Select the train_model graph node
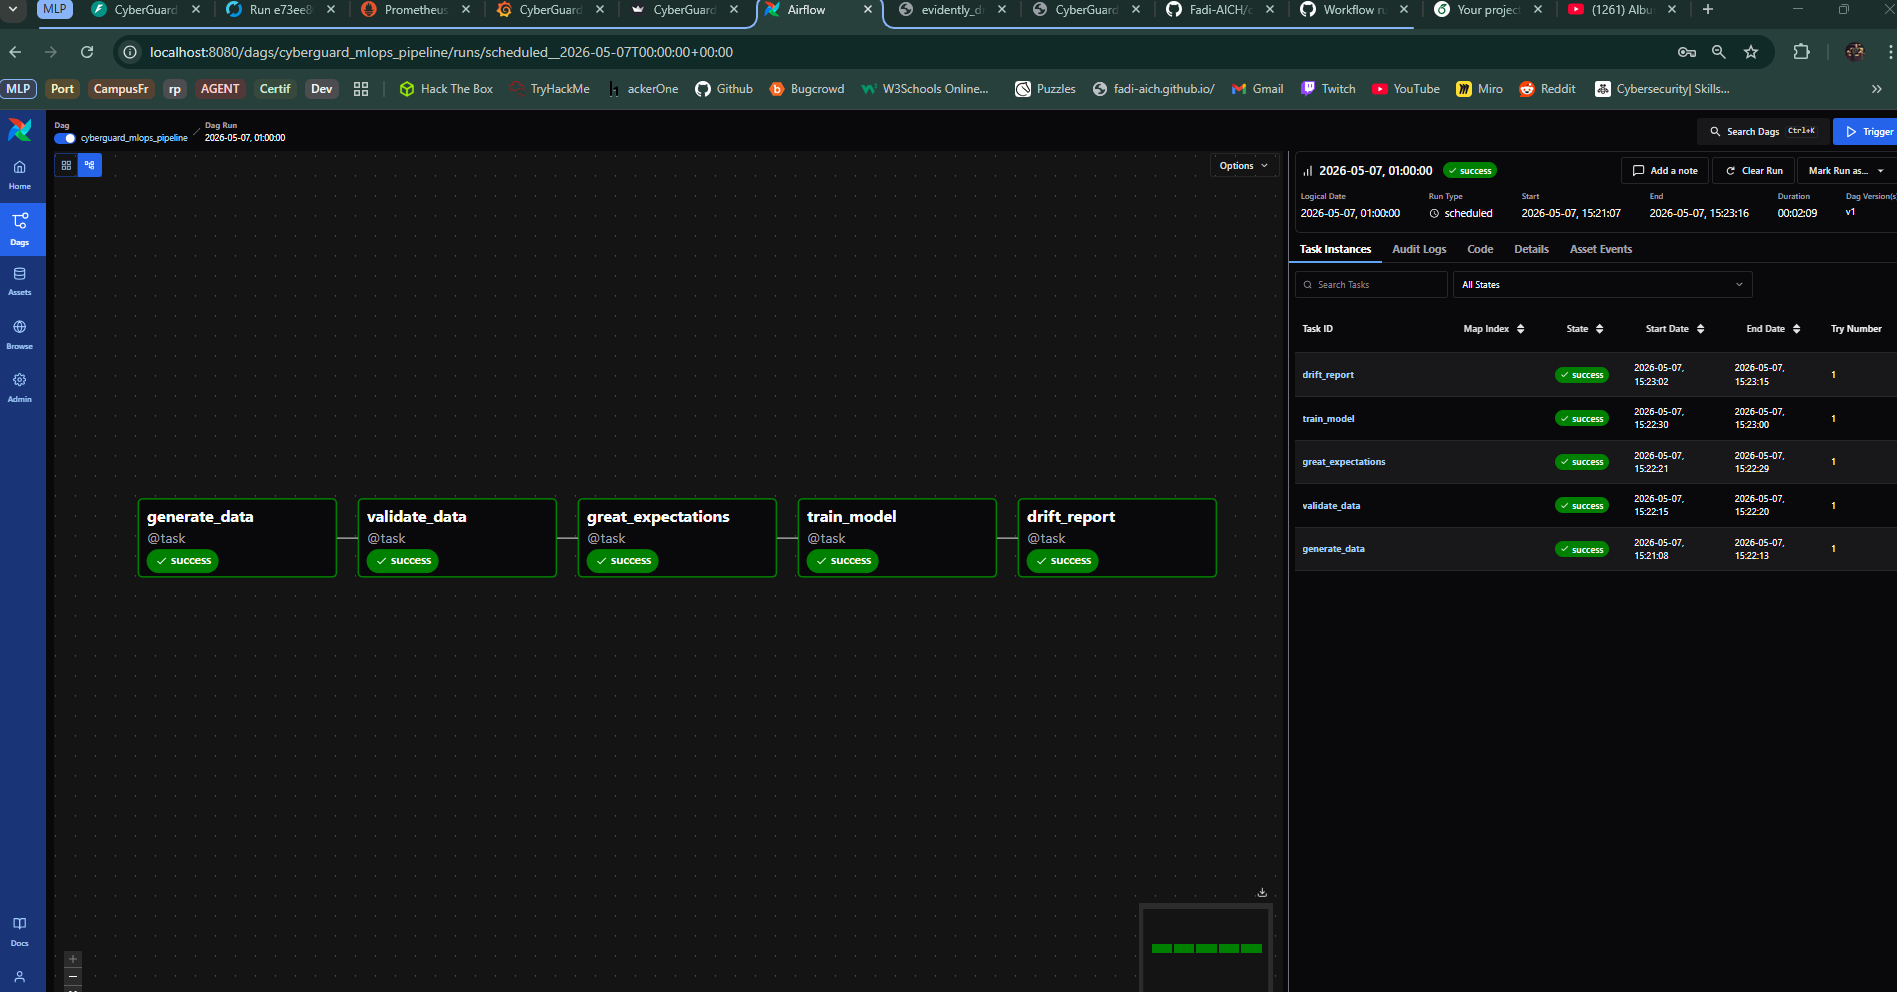Viewport: 1897px width, 992px height. coord(897,538)
